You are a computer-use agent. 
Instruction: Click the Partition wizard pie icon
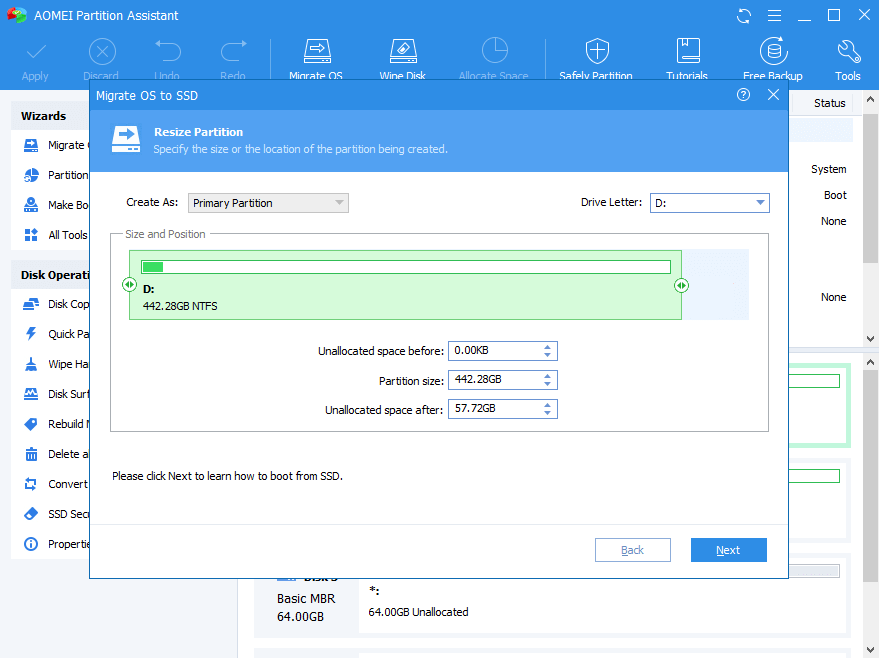click(x=31, y=175)
